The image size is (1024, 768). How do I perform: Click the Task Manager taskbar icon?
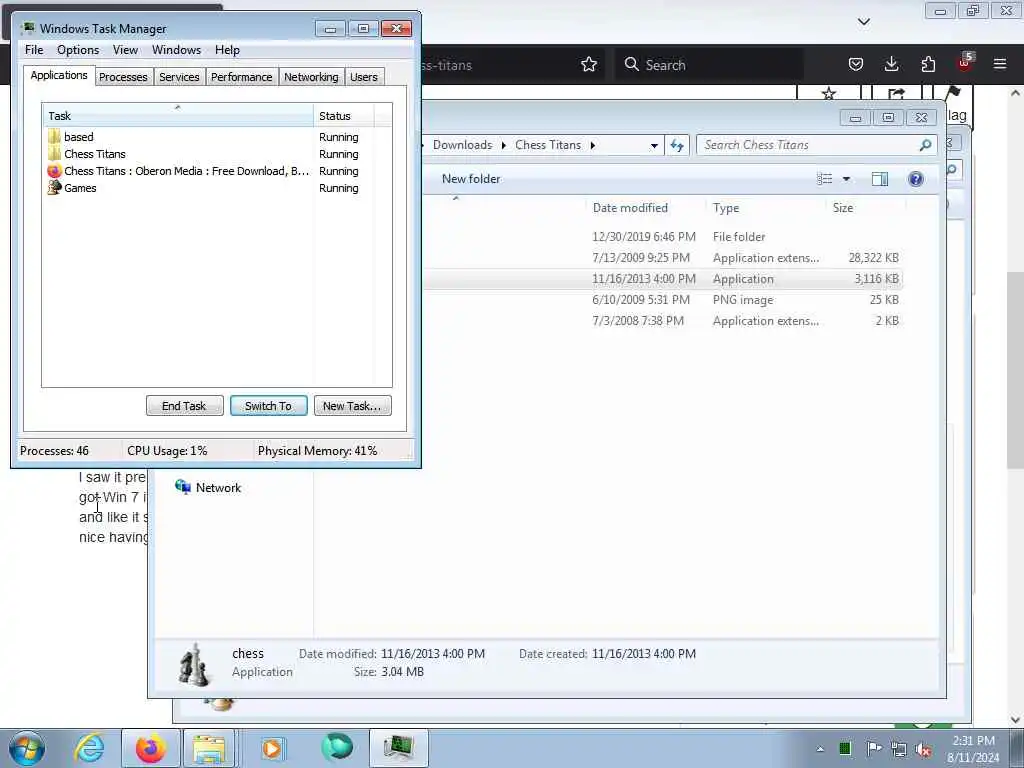(398, 748)
